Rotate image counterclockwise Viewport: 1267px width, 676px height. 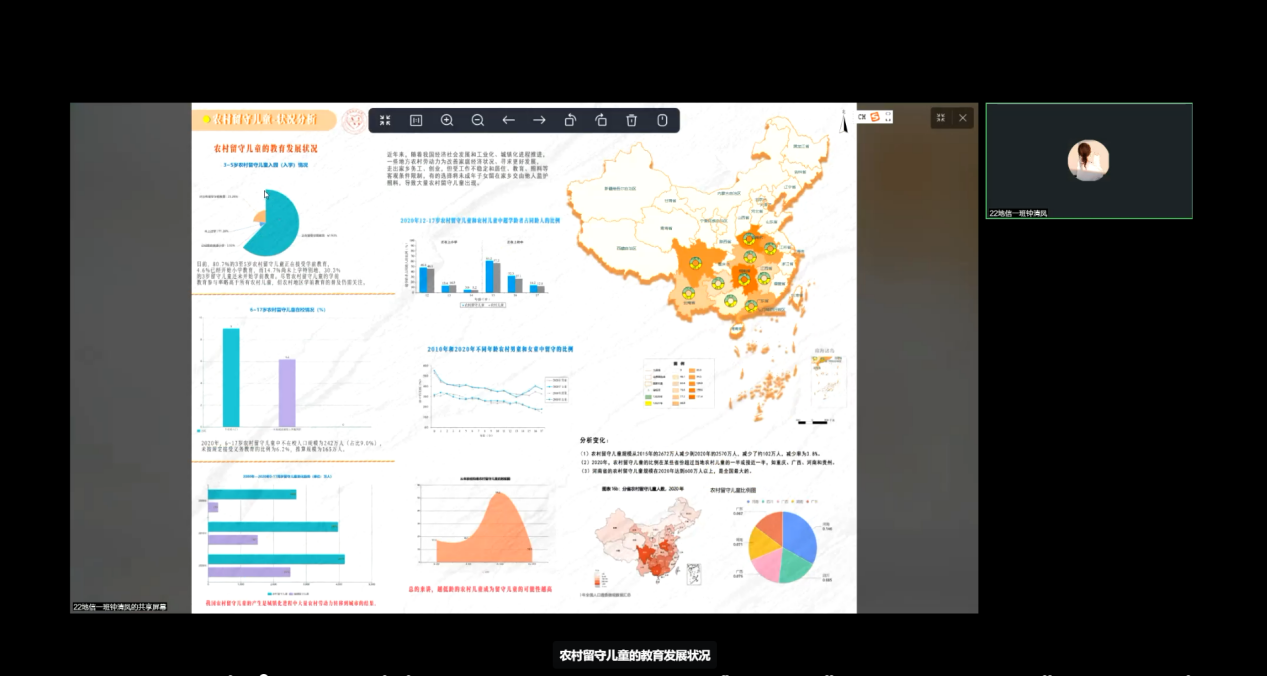pyautogui.click(x=570, y=120)
